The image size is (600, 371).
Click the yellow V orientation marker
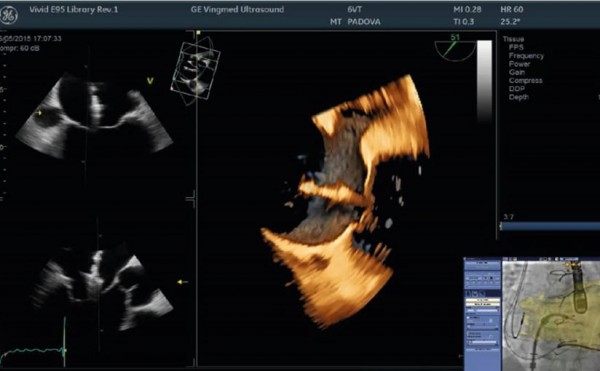150,81
